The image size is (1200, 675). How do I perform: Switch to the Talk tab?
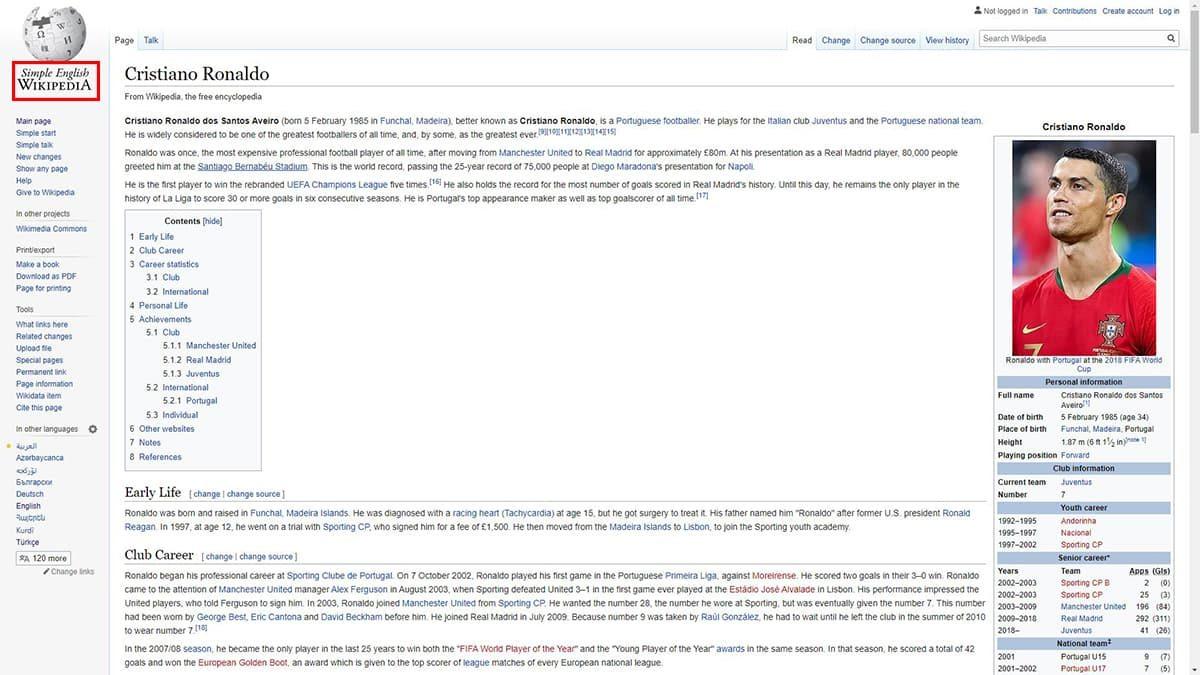coord(150,40)
